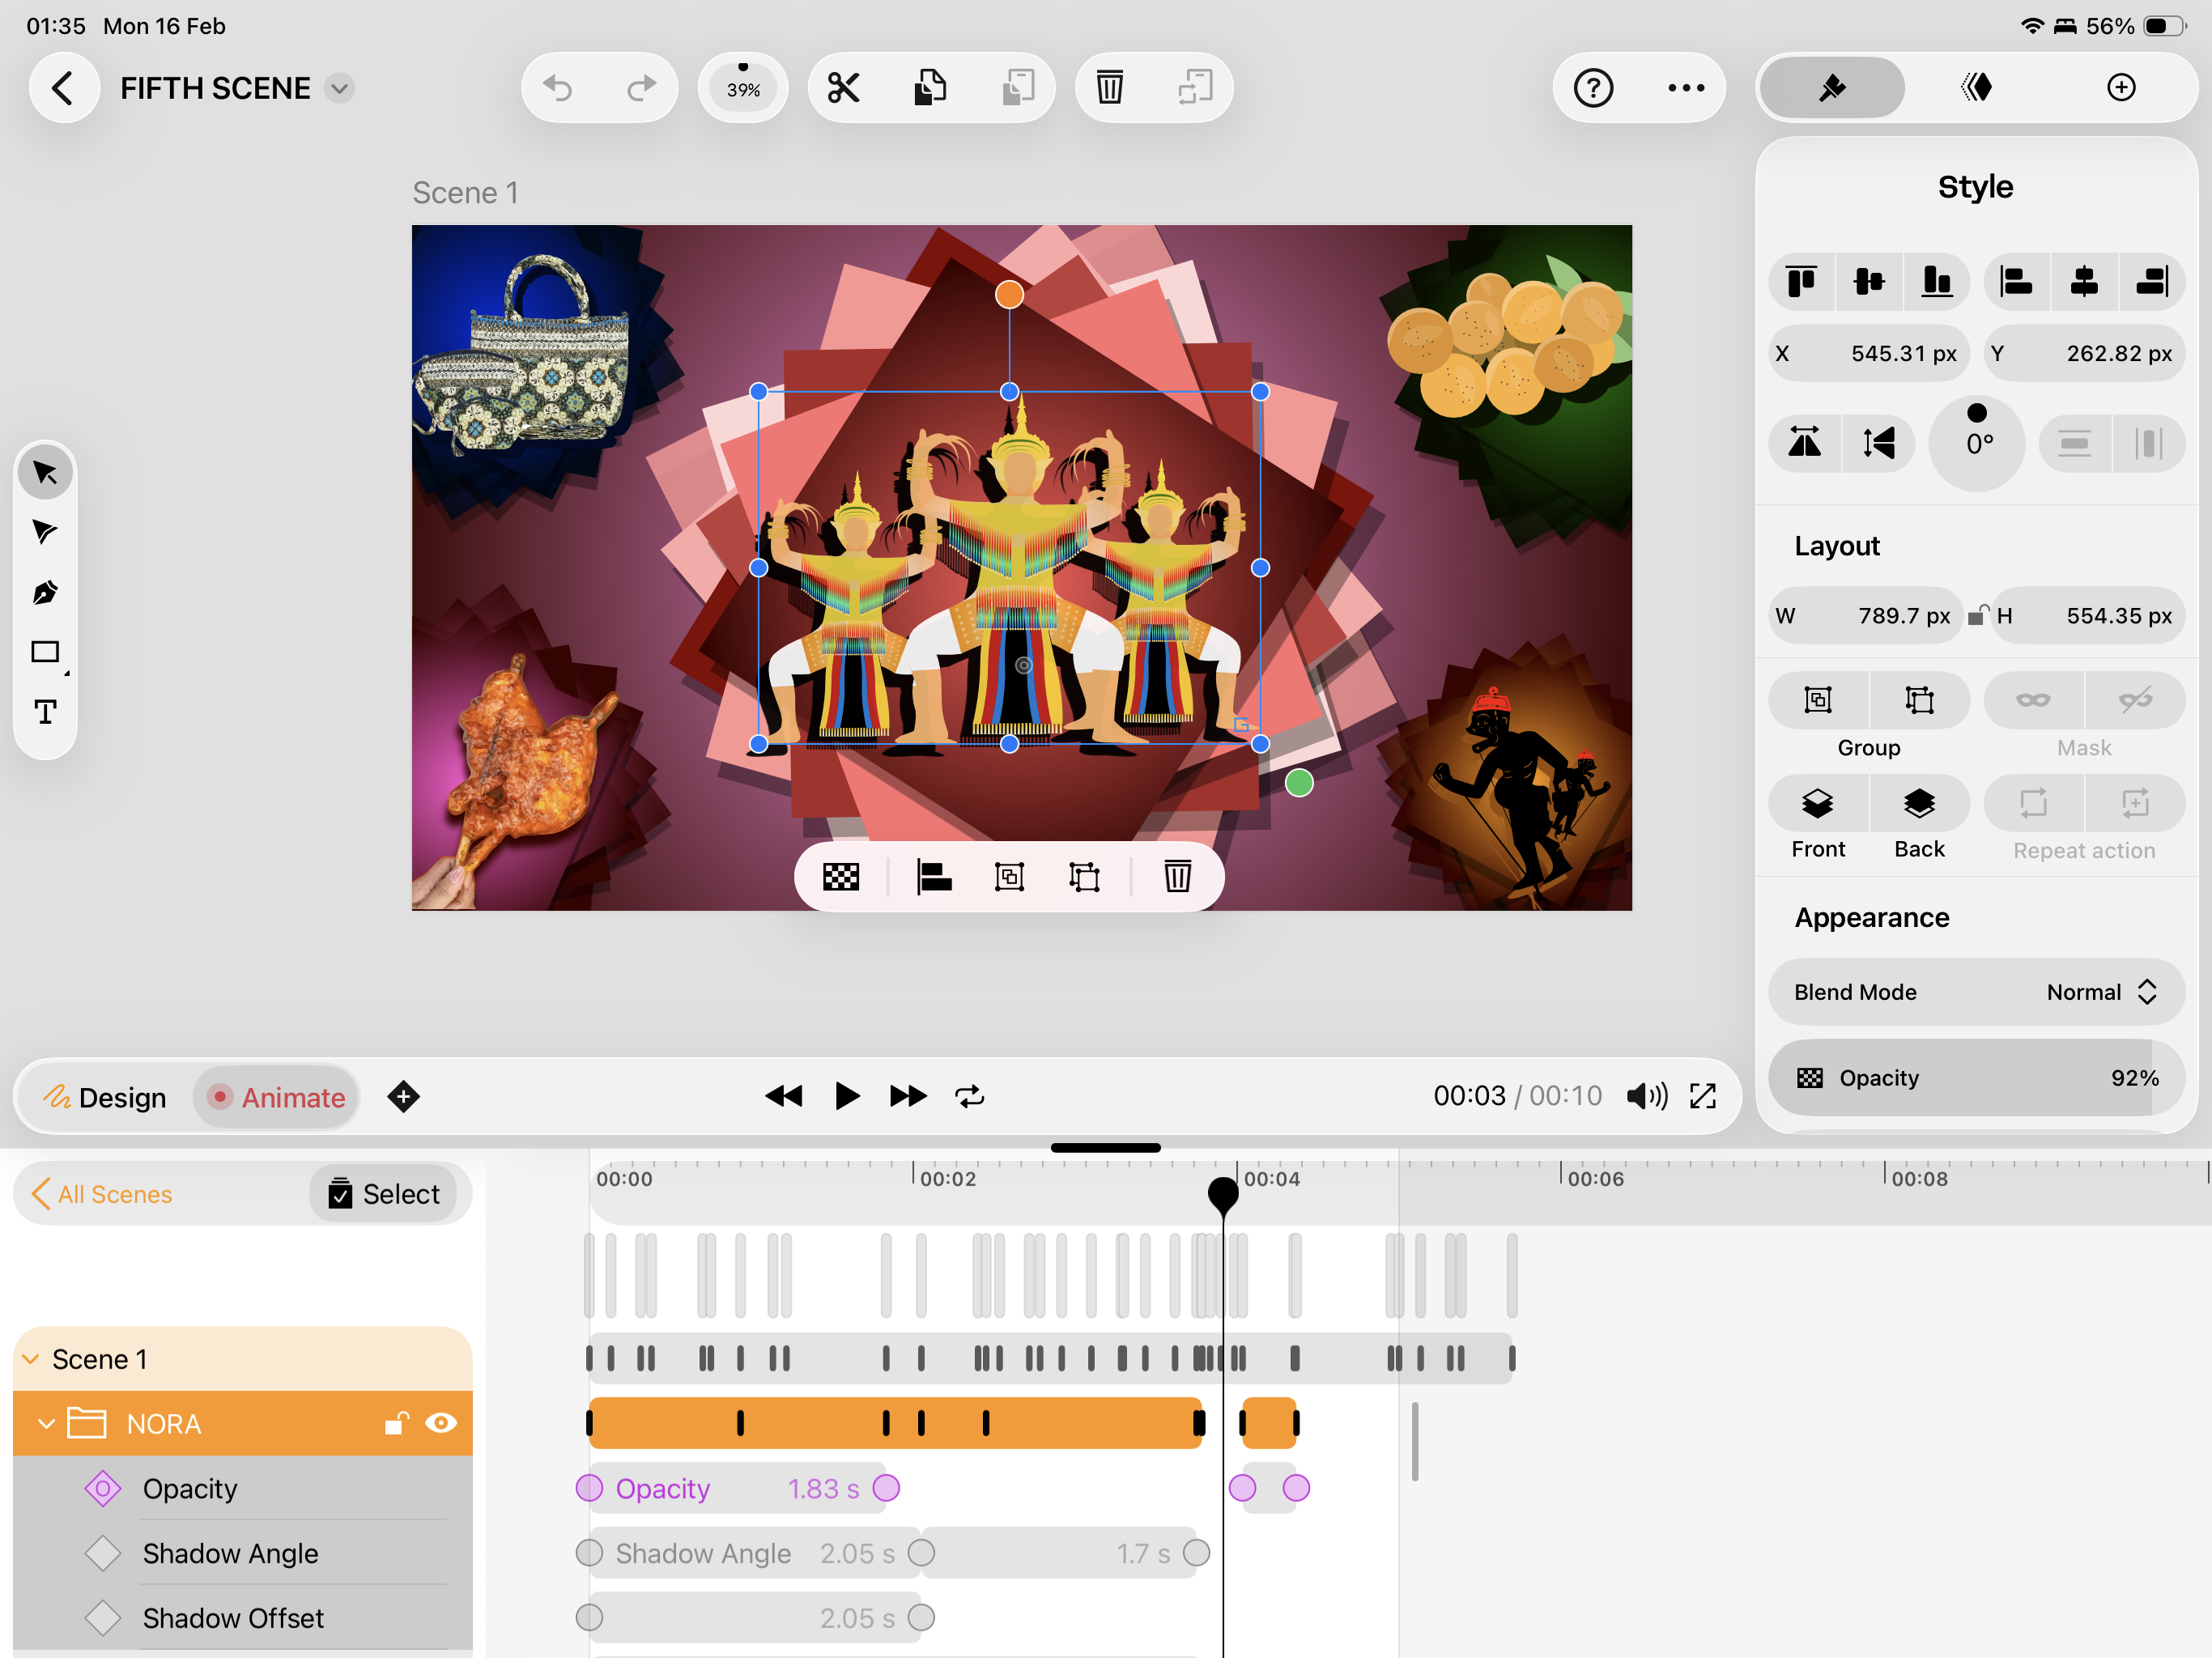Adjust the Opacity slider set to 92%
The width and height of the screenshot is (2212, 1658).
coord(1975,1078)
